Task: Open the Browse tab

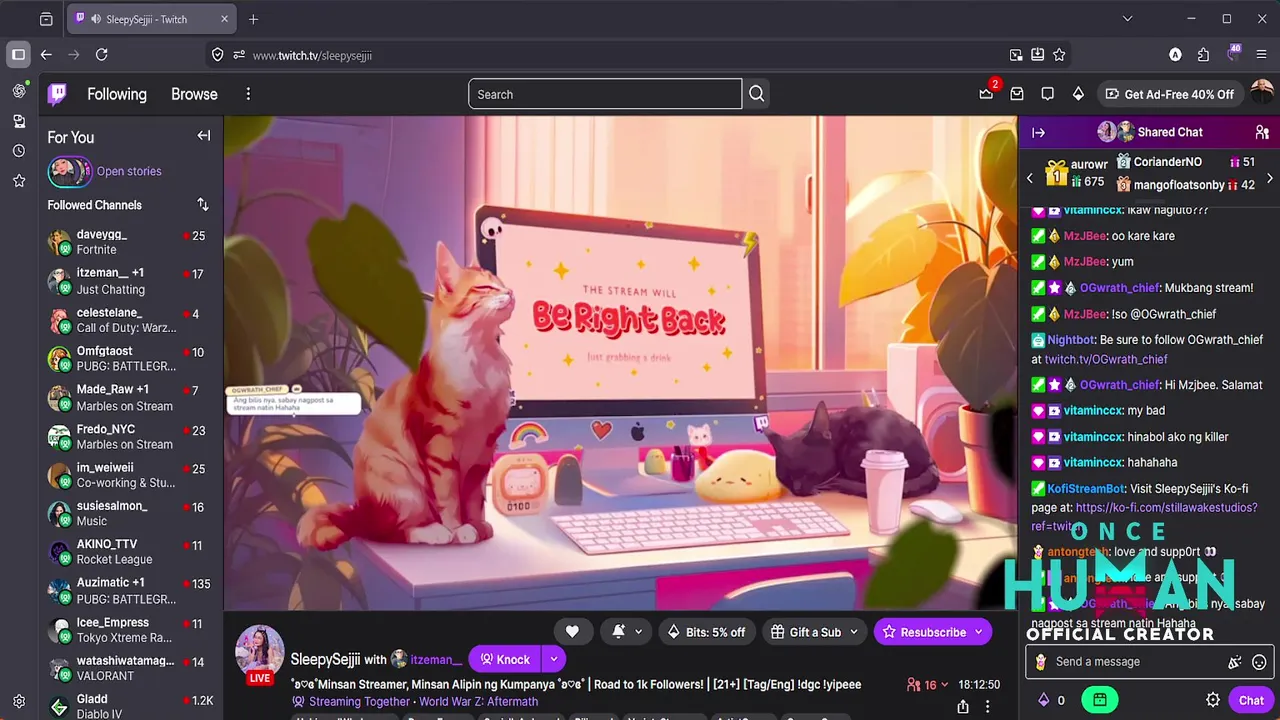Action: click(194, 94)
